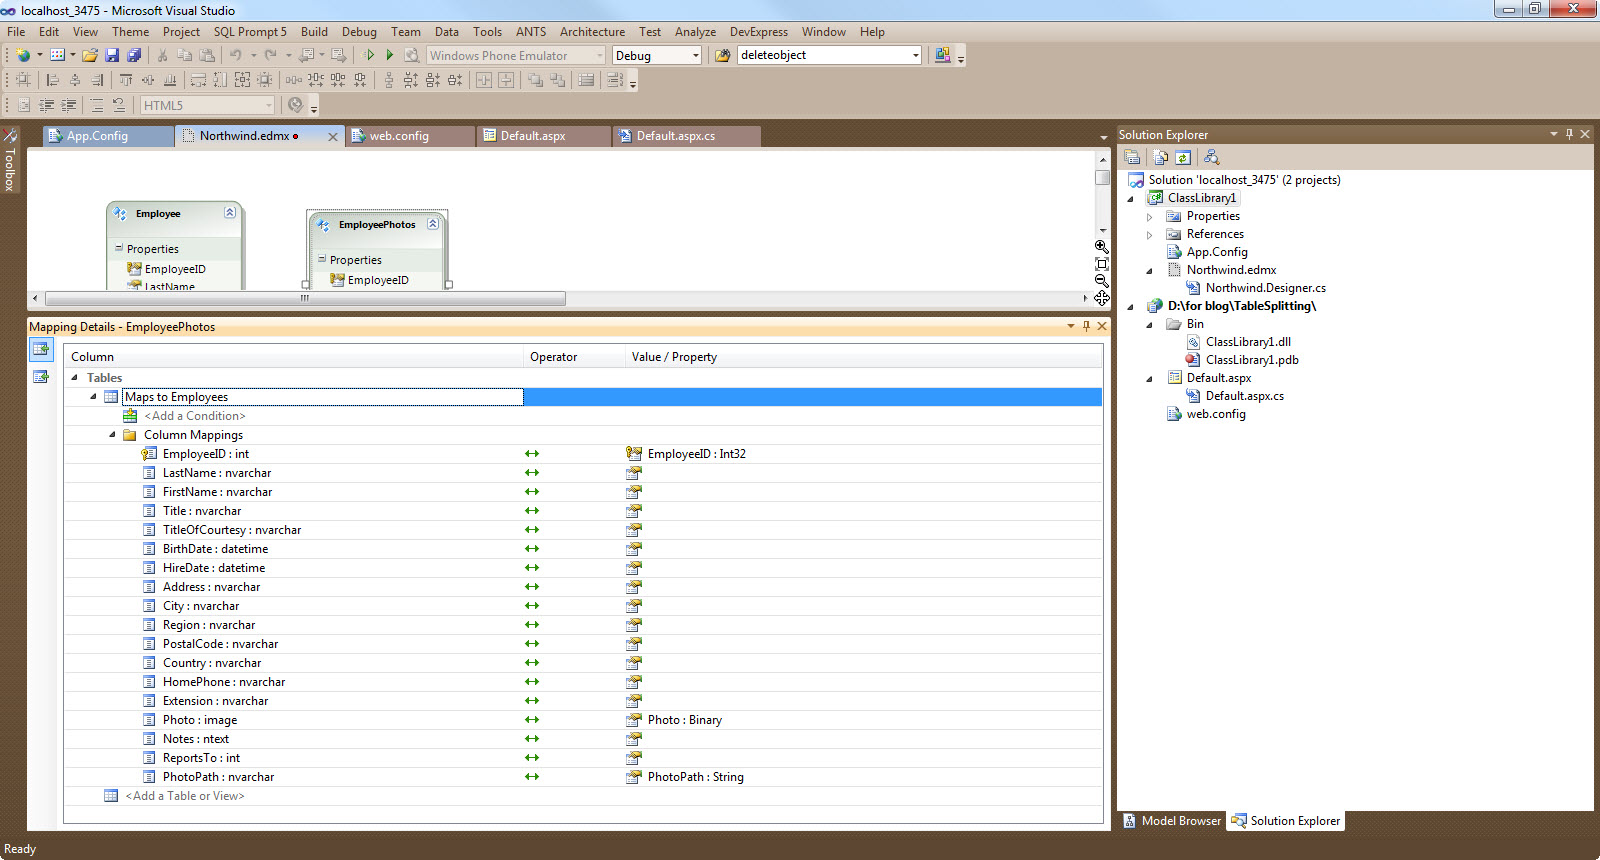Click Zoom to Fit in the designer

point(1101,264)
